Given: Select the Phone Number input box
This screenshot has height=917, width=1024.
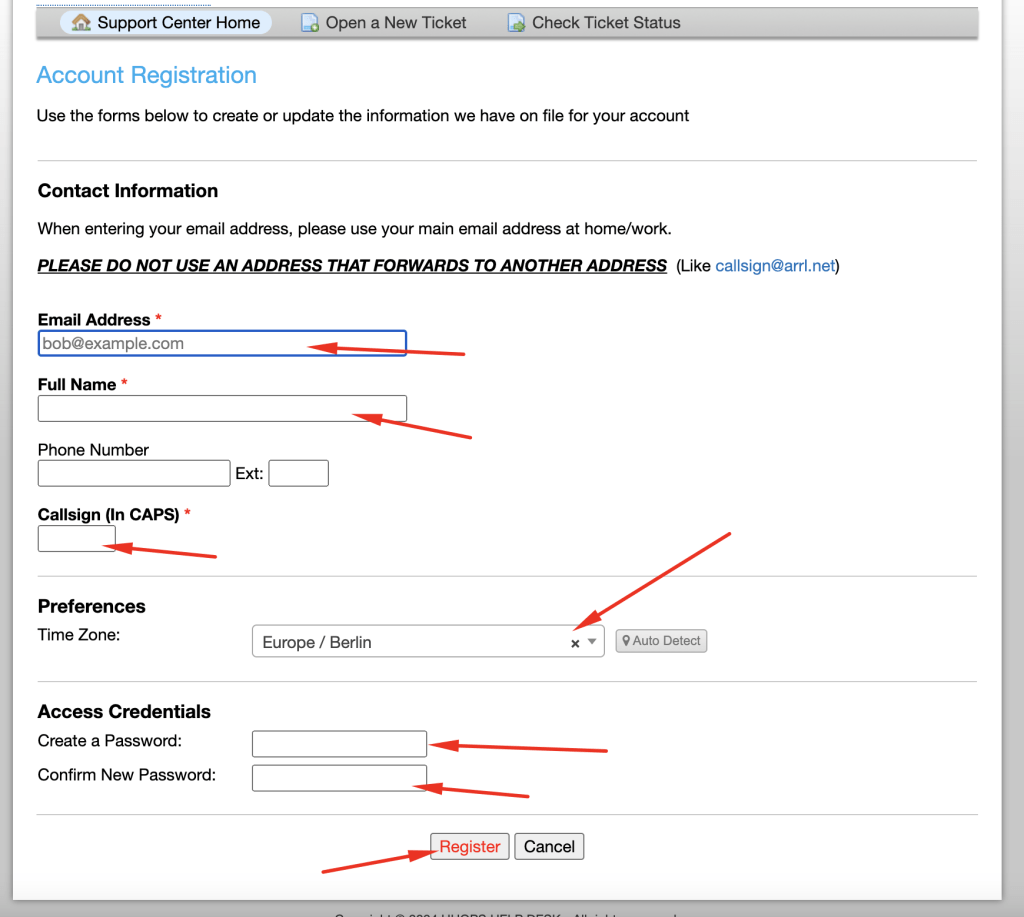Looking at the screenshot, I should 134,473.
